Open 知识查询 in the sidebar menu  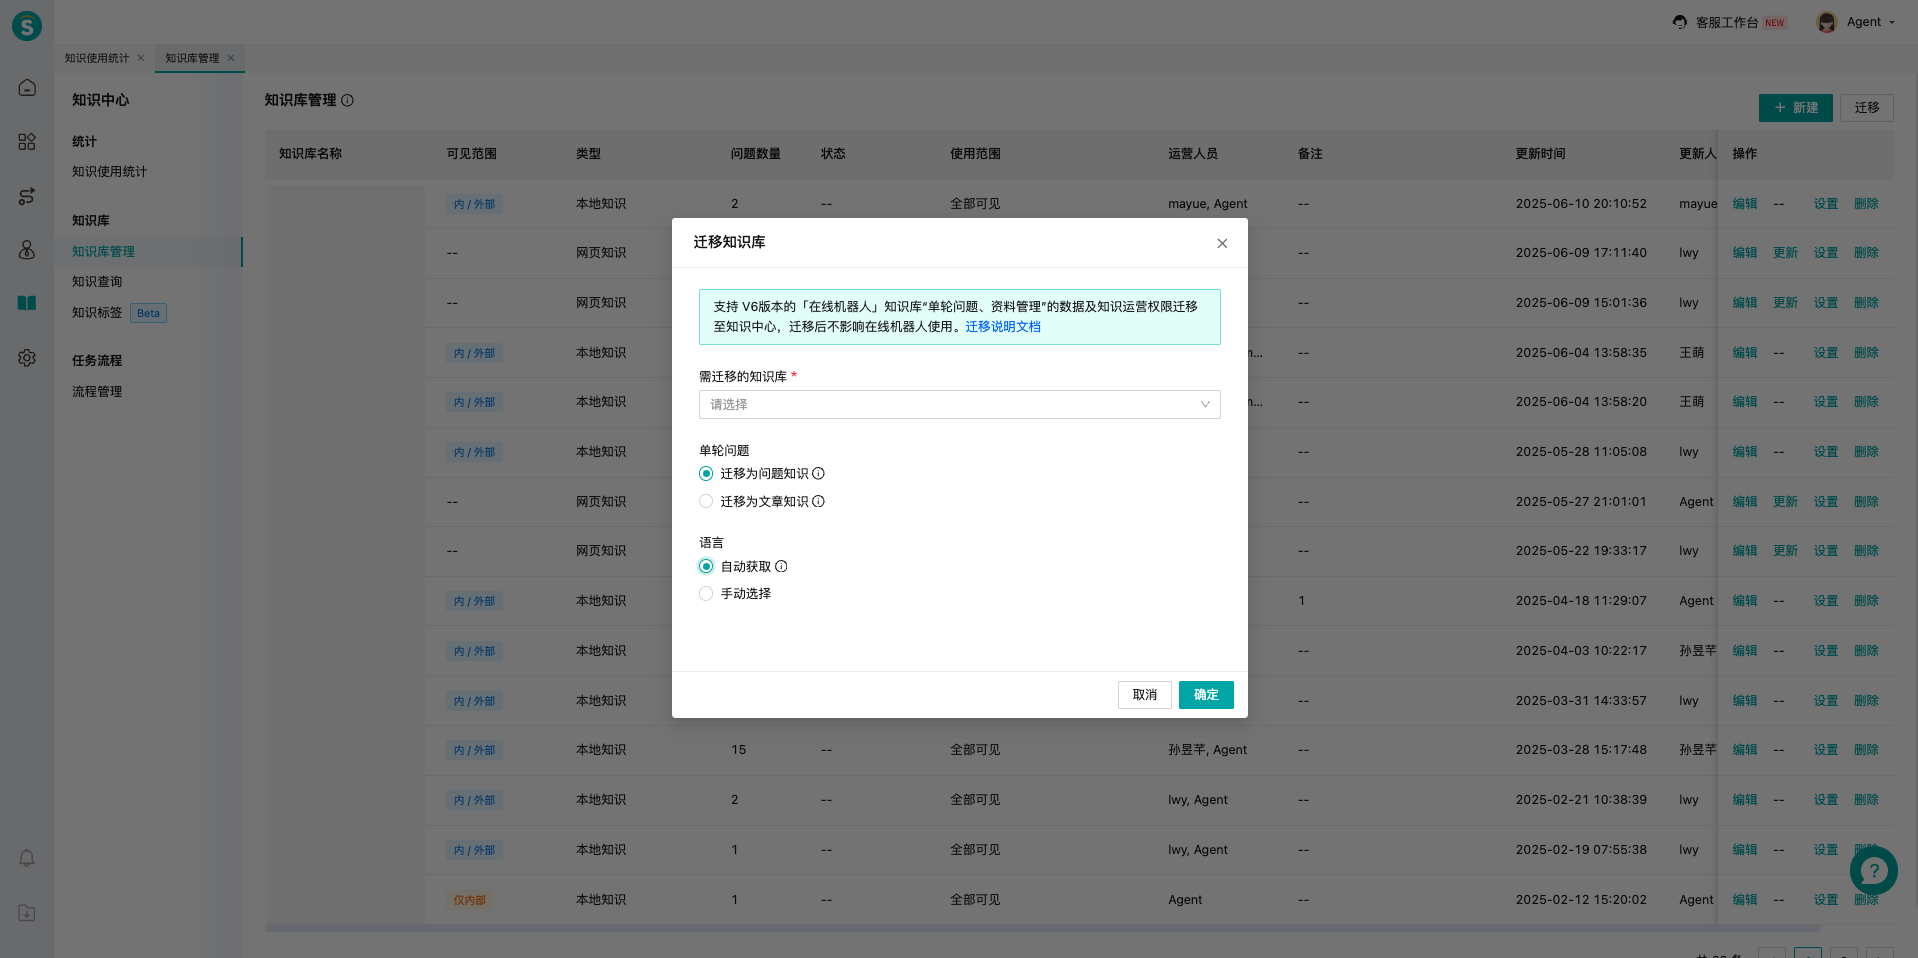coord(97,282)
